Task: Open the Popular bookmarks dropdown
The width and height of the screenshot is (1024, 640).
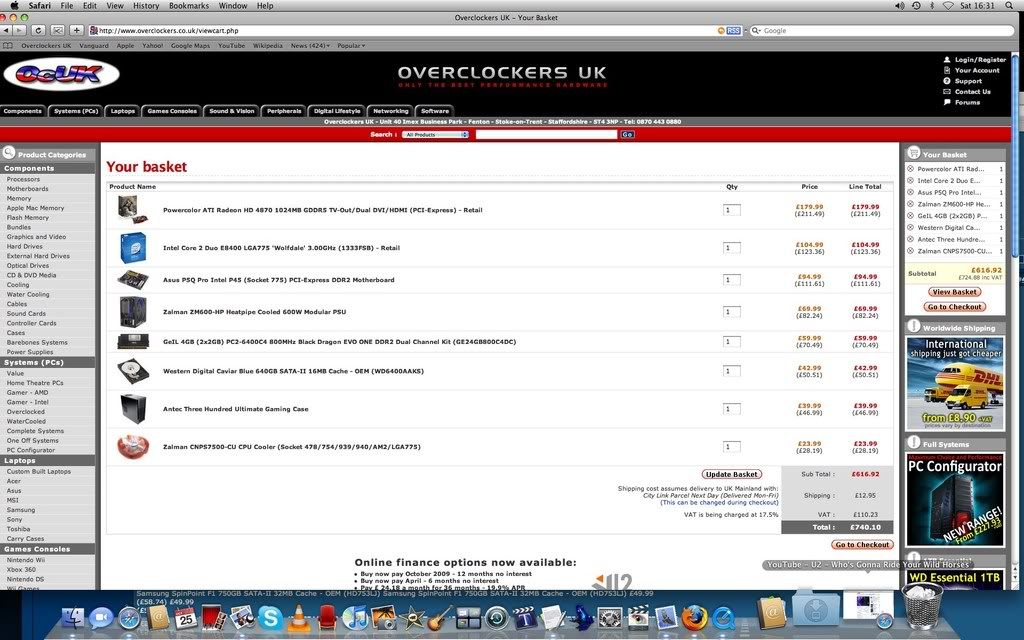Action: click(x=351, y=45)
